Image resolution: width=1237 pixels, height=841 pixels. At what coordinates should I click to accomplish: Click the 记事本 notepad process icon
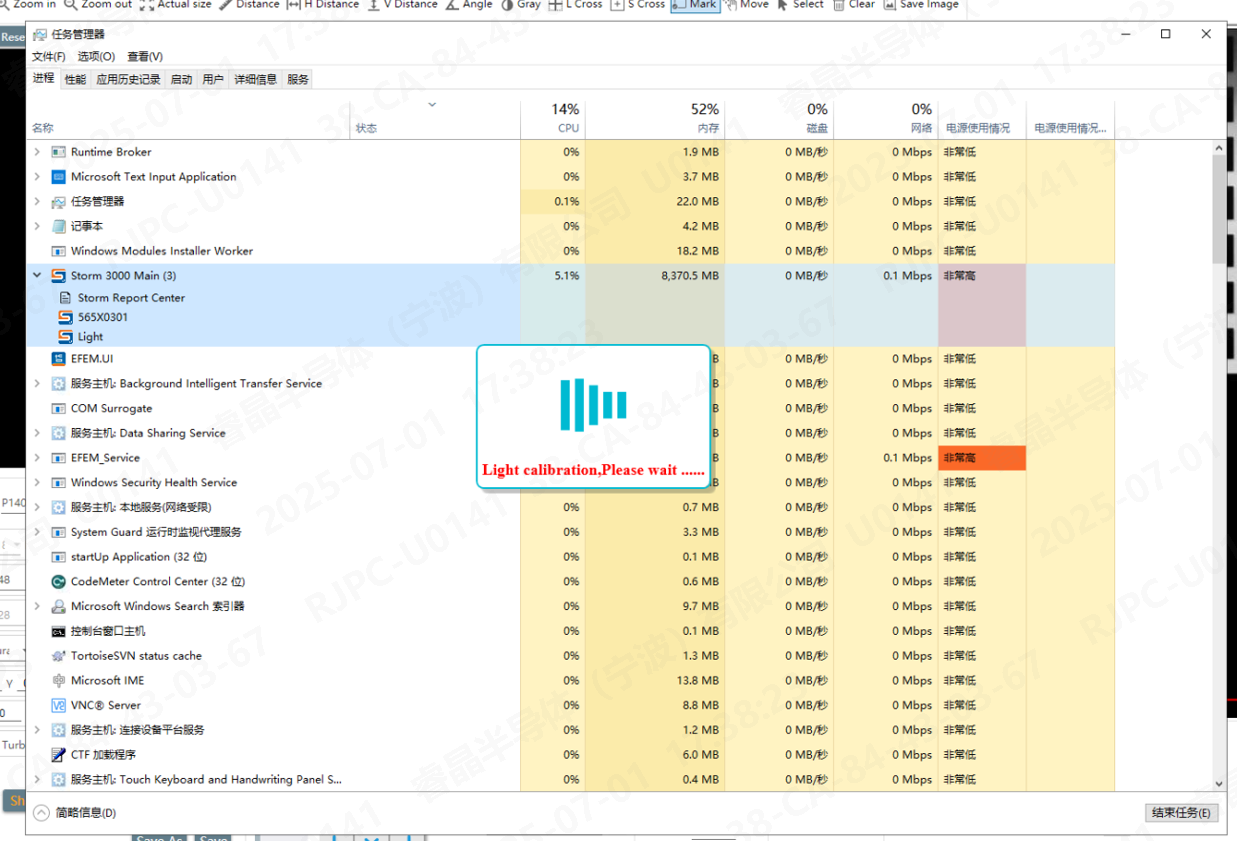tap(58, 226)
